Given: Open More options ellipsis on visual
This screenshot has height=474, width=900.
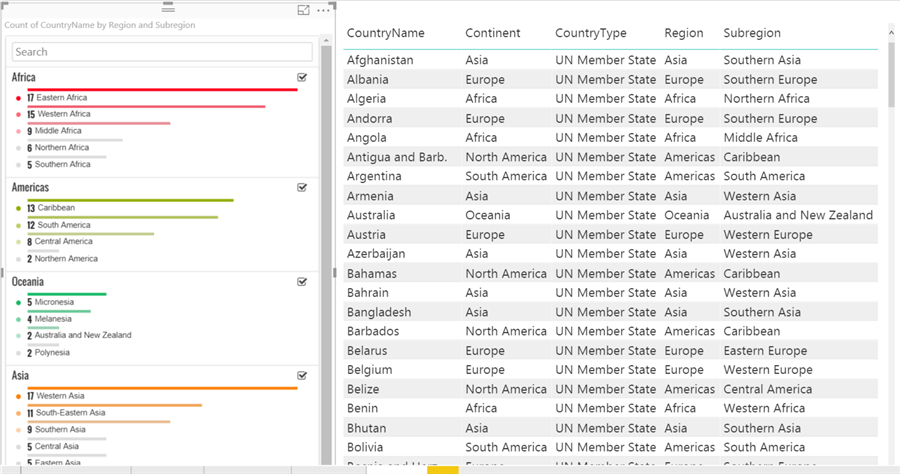Looking at the screenshot, I should pos(323,10).
